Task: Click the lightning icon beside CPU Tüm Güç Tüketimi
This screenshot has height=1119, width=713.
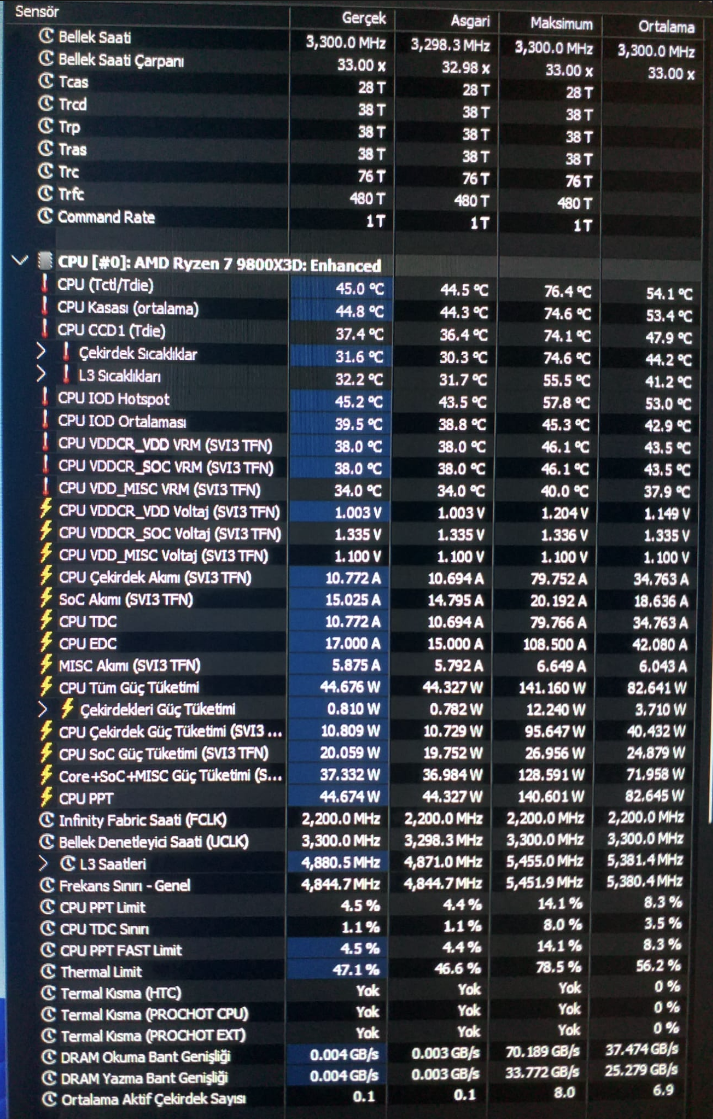Action: click(x=46, y=687)
